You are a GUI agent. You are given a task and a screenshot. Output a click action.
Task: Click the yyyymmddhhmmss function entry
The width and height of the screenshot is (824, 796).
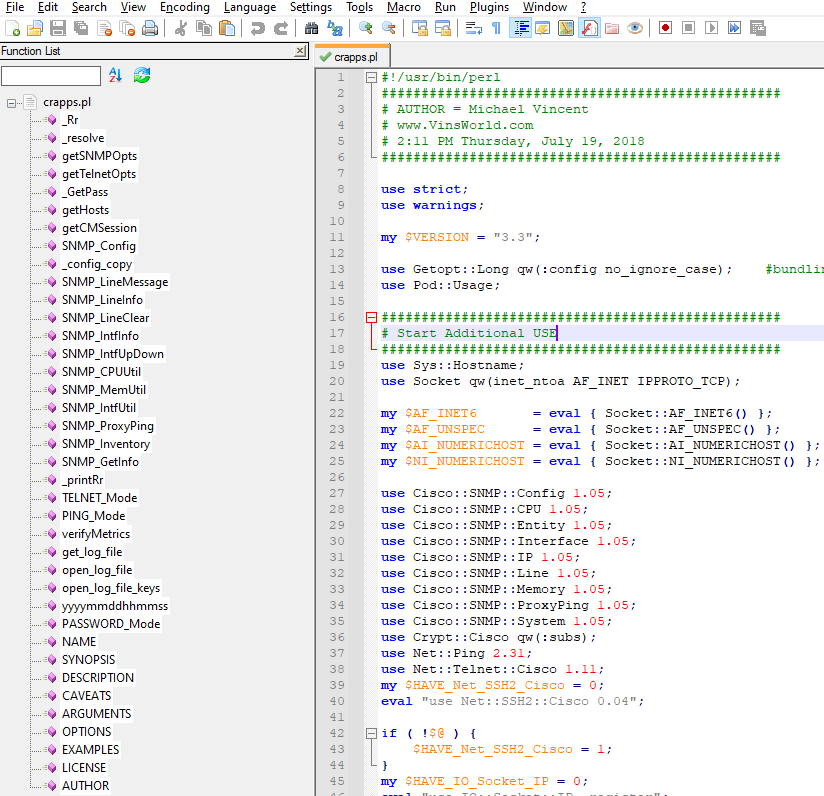[115, 606]
